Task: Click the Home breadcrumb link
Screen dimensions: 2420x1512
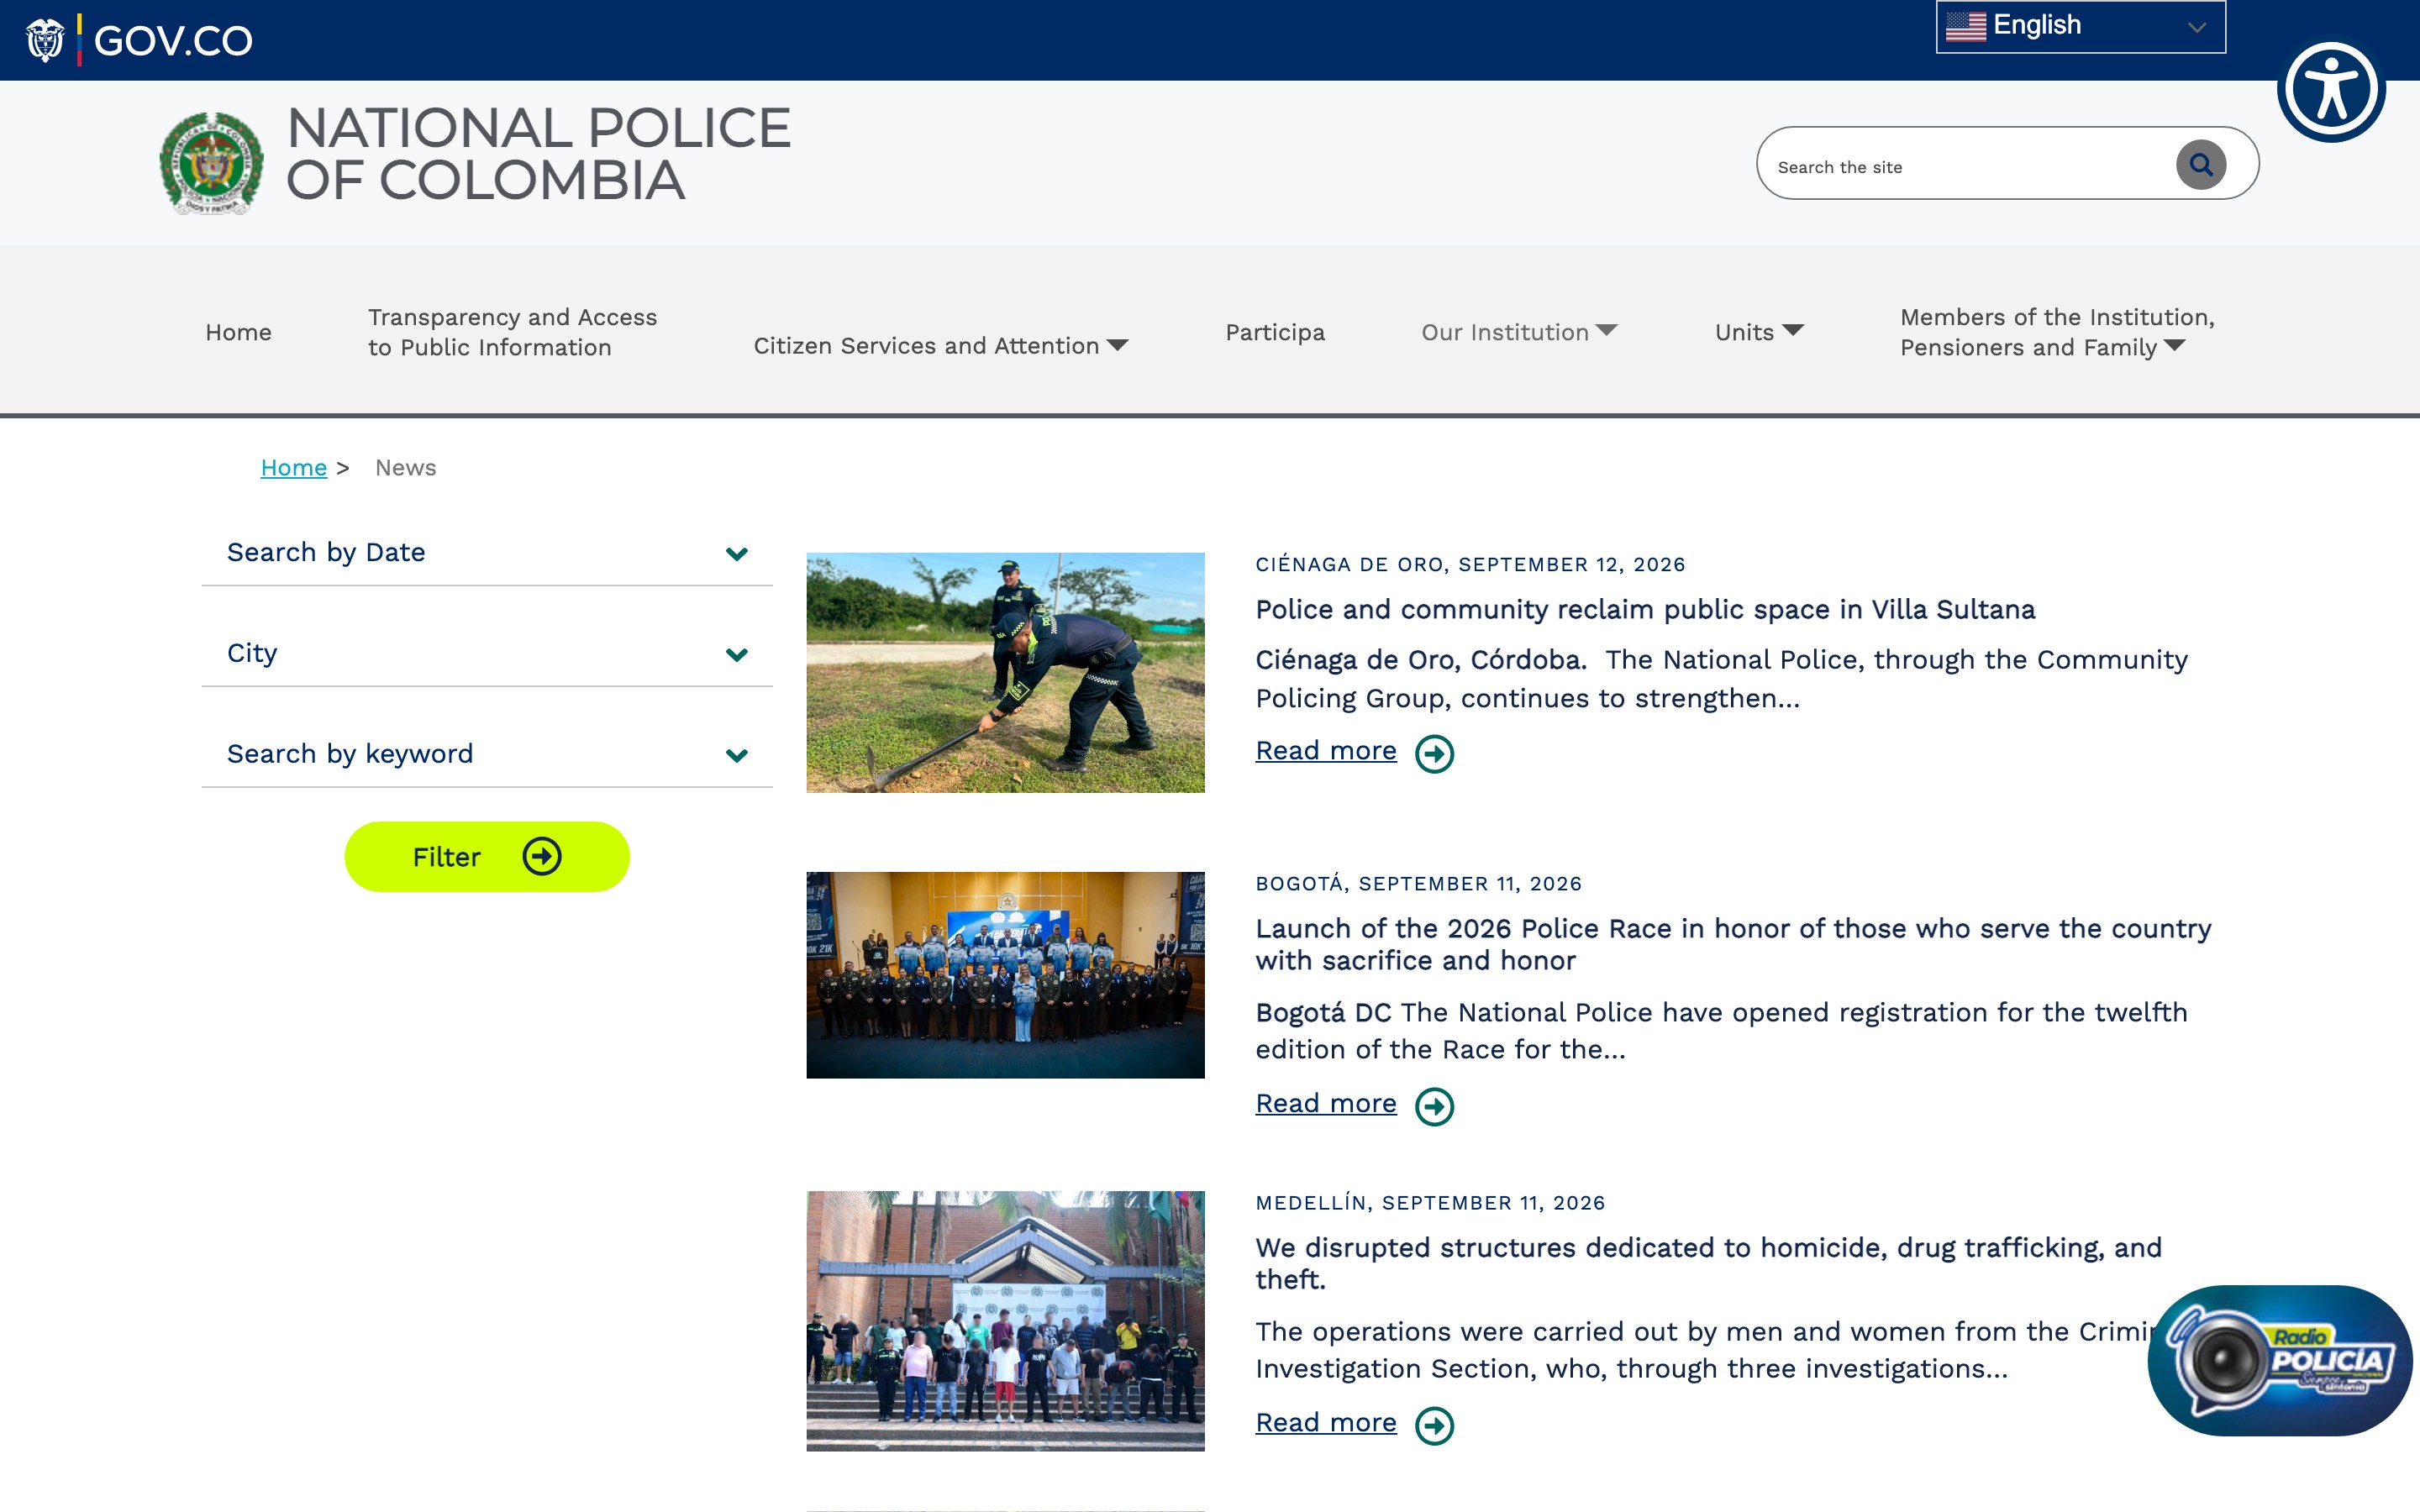Action: [293, 468]
